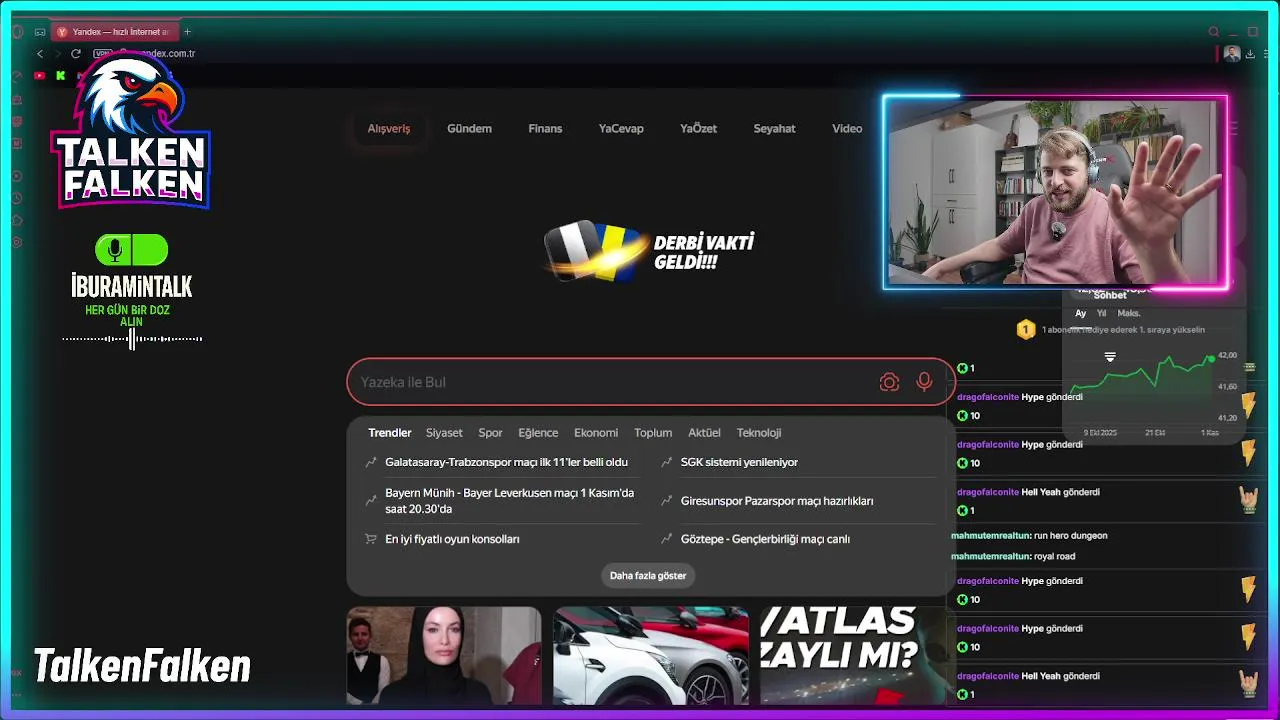This screenshot has height=720, width=1280.
Task: Click the VPN badge in address bar
Action: [x=101, y=53]
